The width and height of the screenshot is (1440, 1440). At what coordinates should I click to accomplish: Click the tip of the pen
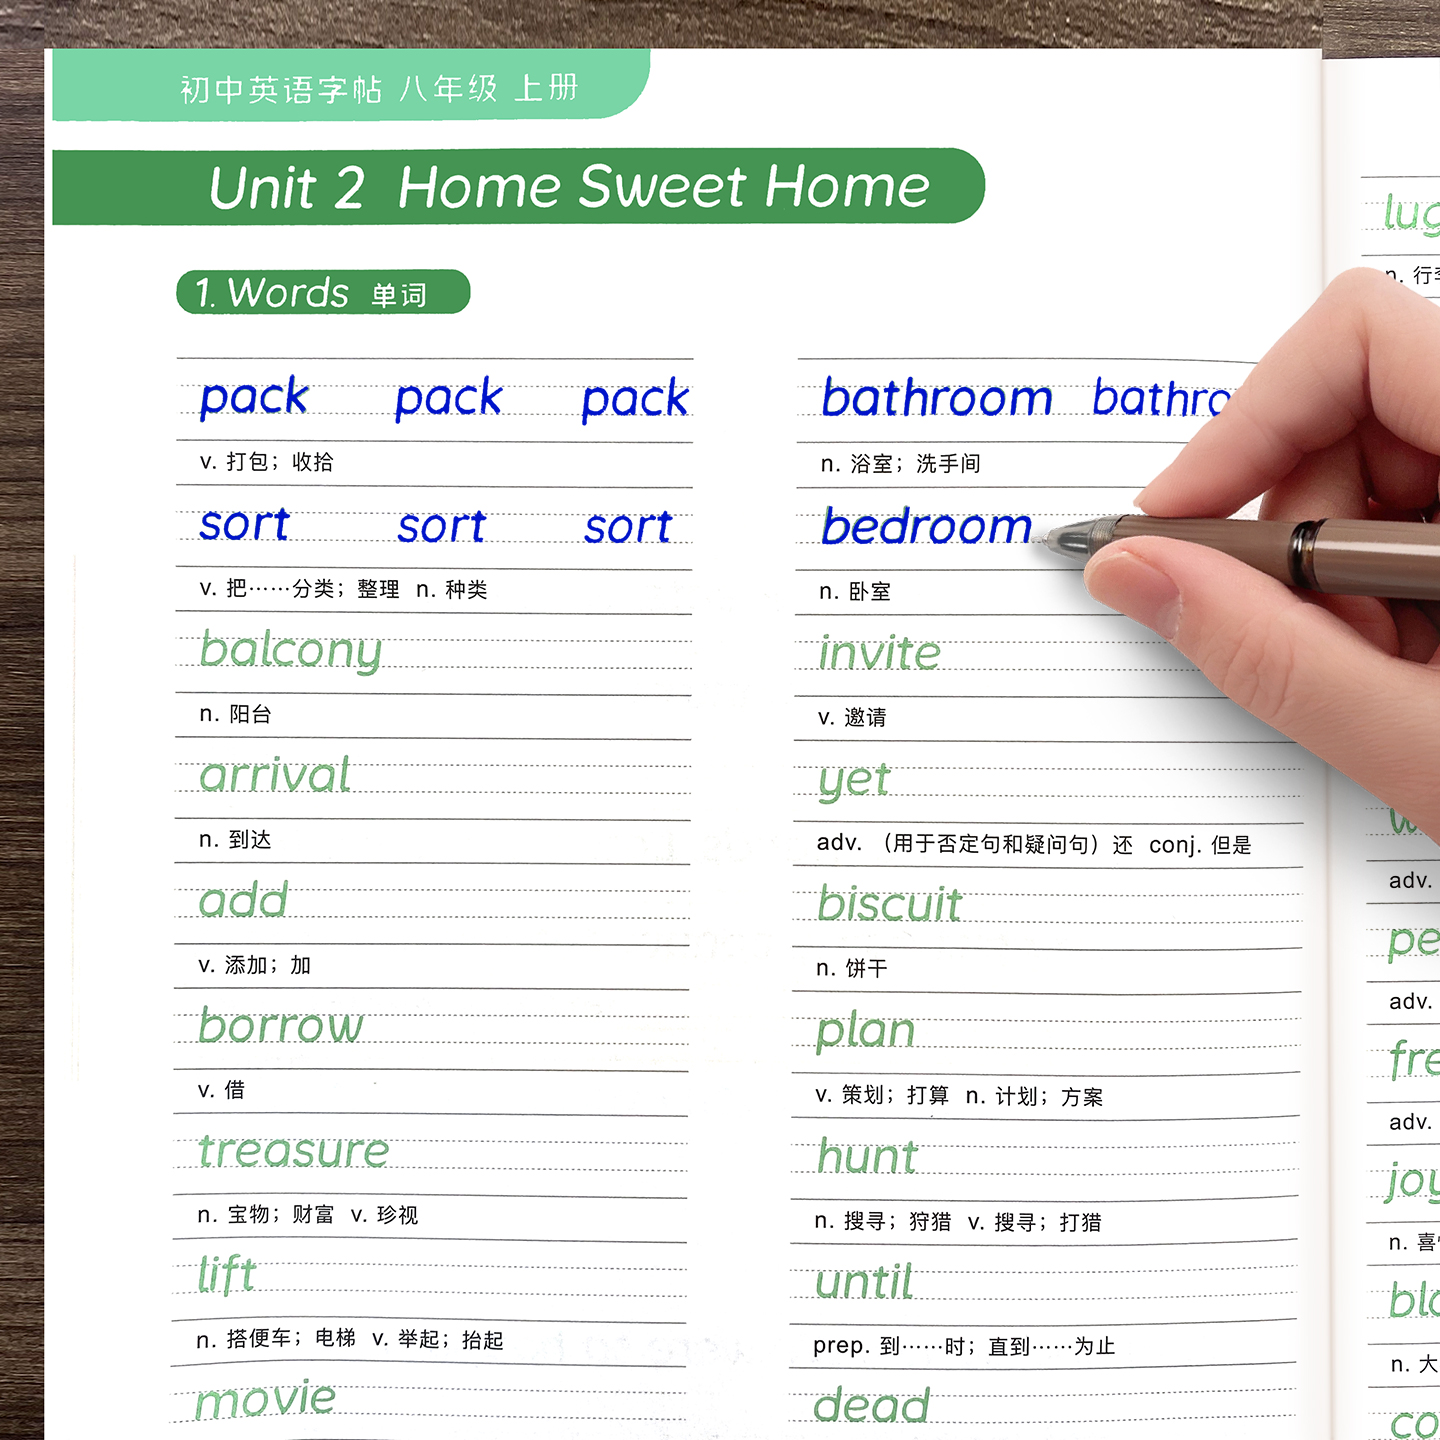[x=1040, y=539]
